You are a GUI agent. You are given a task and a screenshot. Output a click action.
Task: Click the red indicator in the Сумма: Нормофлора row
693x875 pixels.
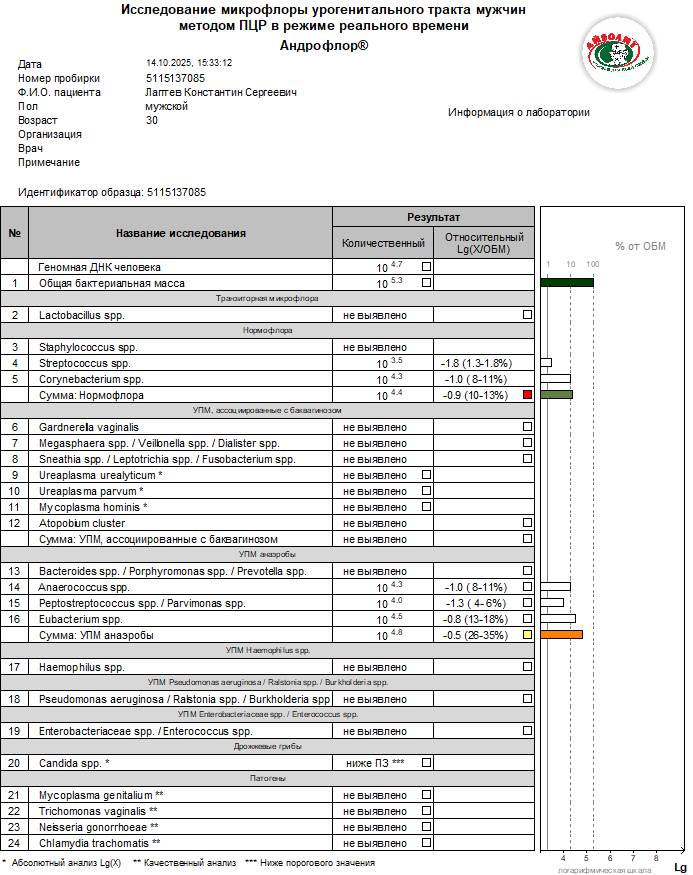click(527, 395)
